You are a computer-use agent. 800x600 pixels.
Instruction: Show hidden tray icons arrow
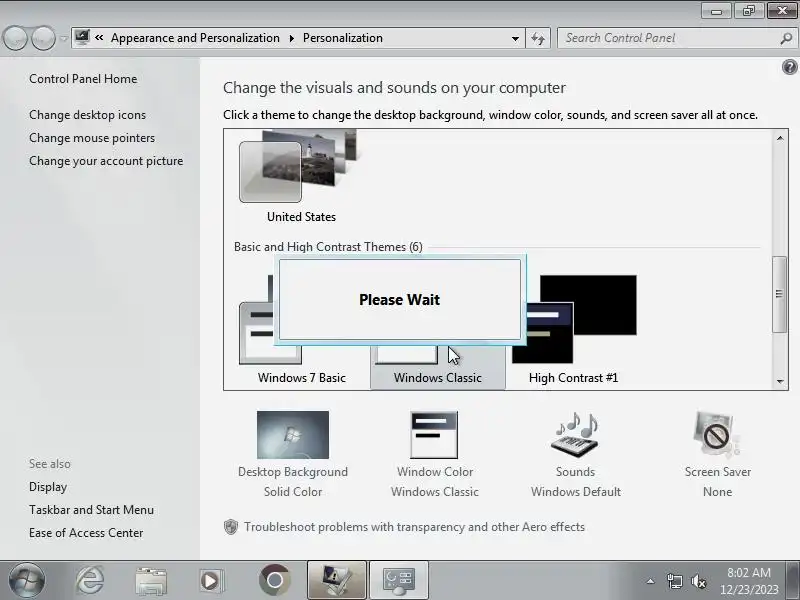coord(651,581)
